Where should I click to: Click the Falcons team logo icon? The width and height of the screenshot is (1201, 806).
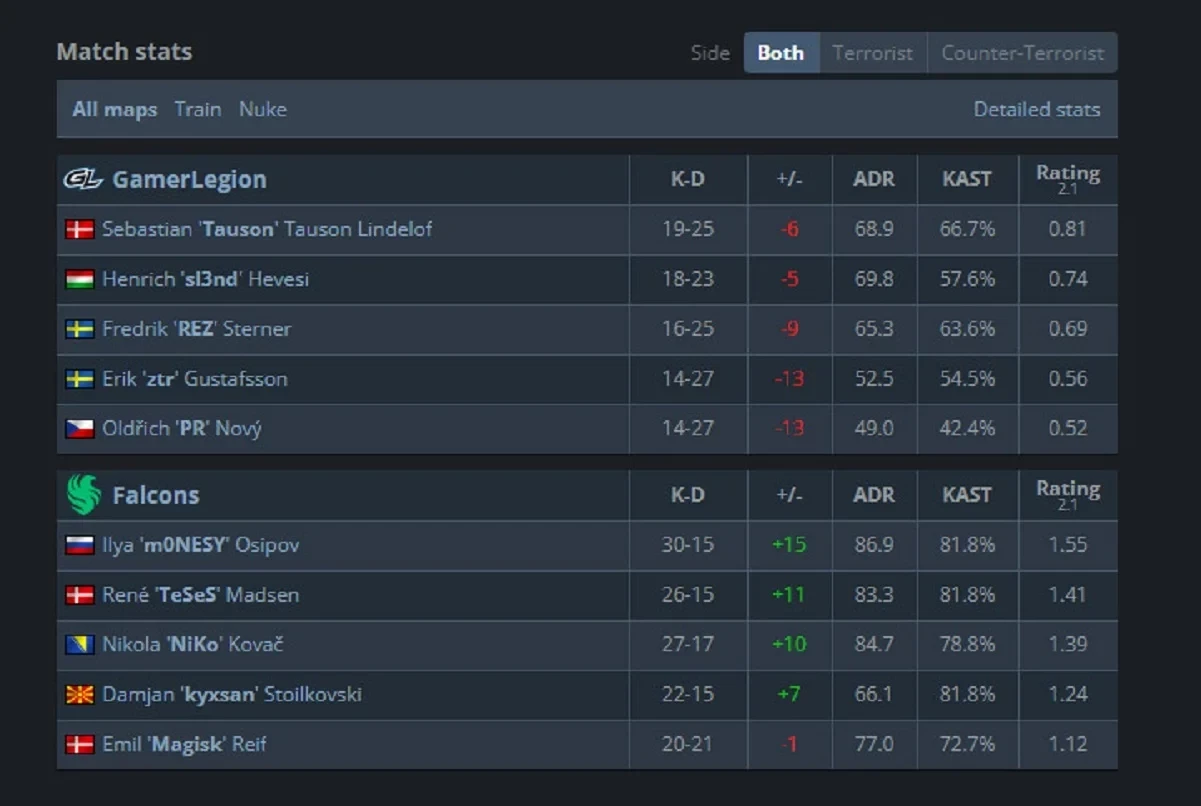click(x=84, y=495)
